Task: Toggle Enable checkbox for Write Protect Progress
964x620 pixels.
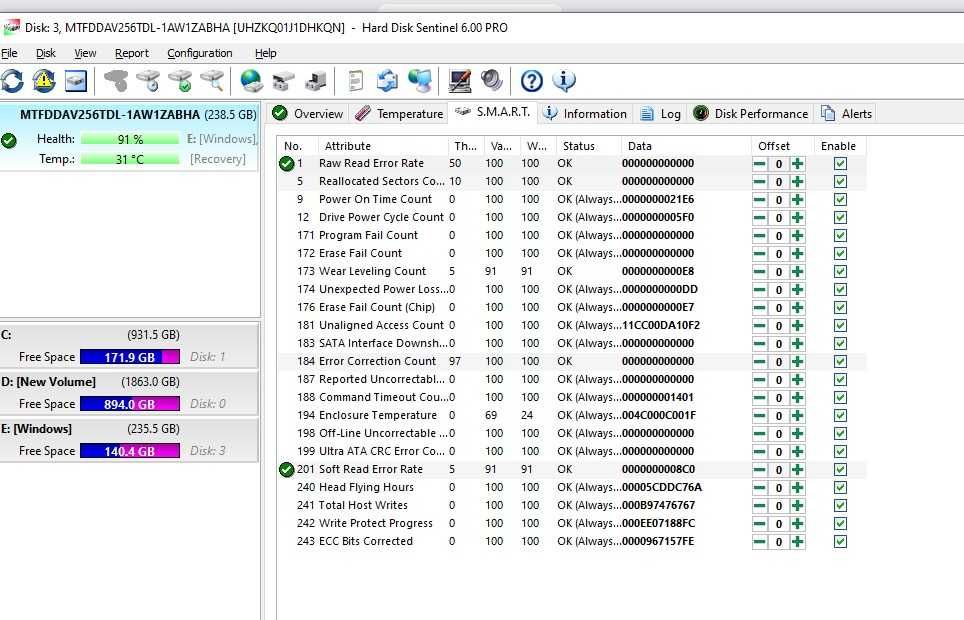Action: 840,523
